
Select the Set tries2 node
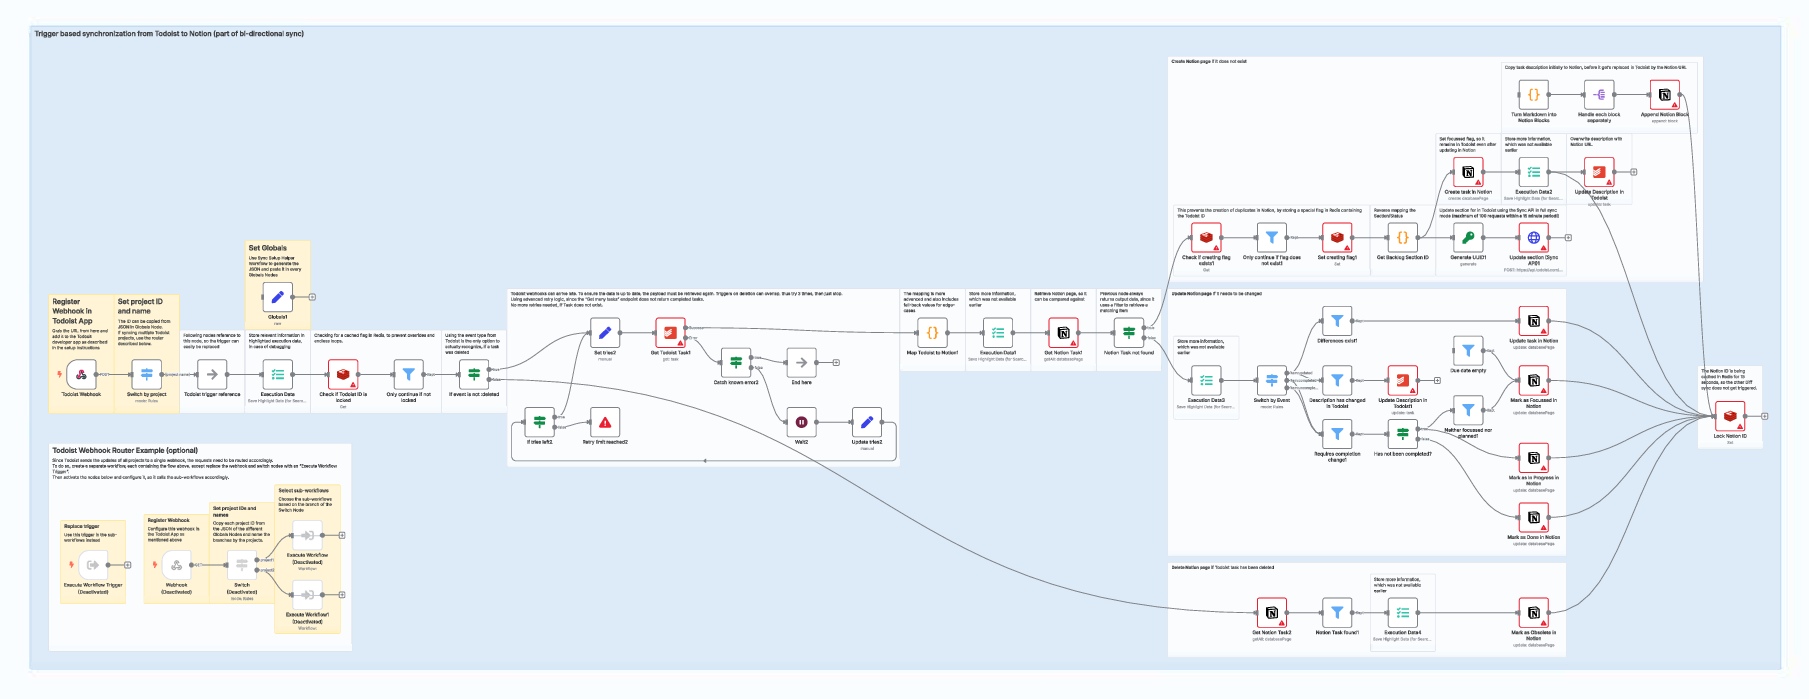(605, 333)
